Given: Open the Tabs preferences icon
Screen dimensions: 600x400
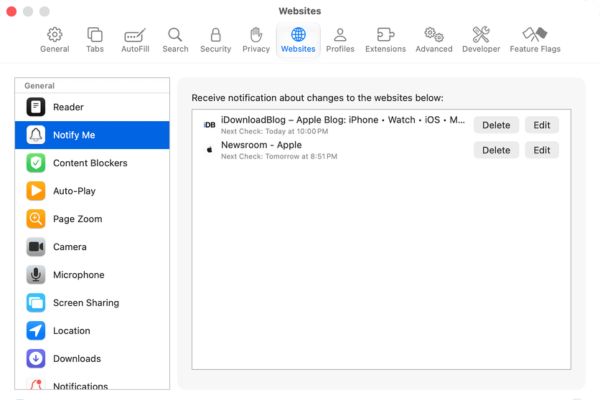Looking at the screenshot, I should [x=95, y=34].
